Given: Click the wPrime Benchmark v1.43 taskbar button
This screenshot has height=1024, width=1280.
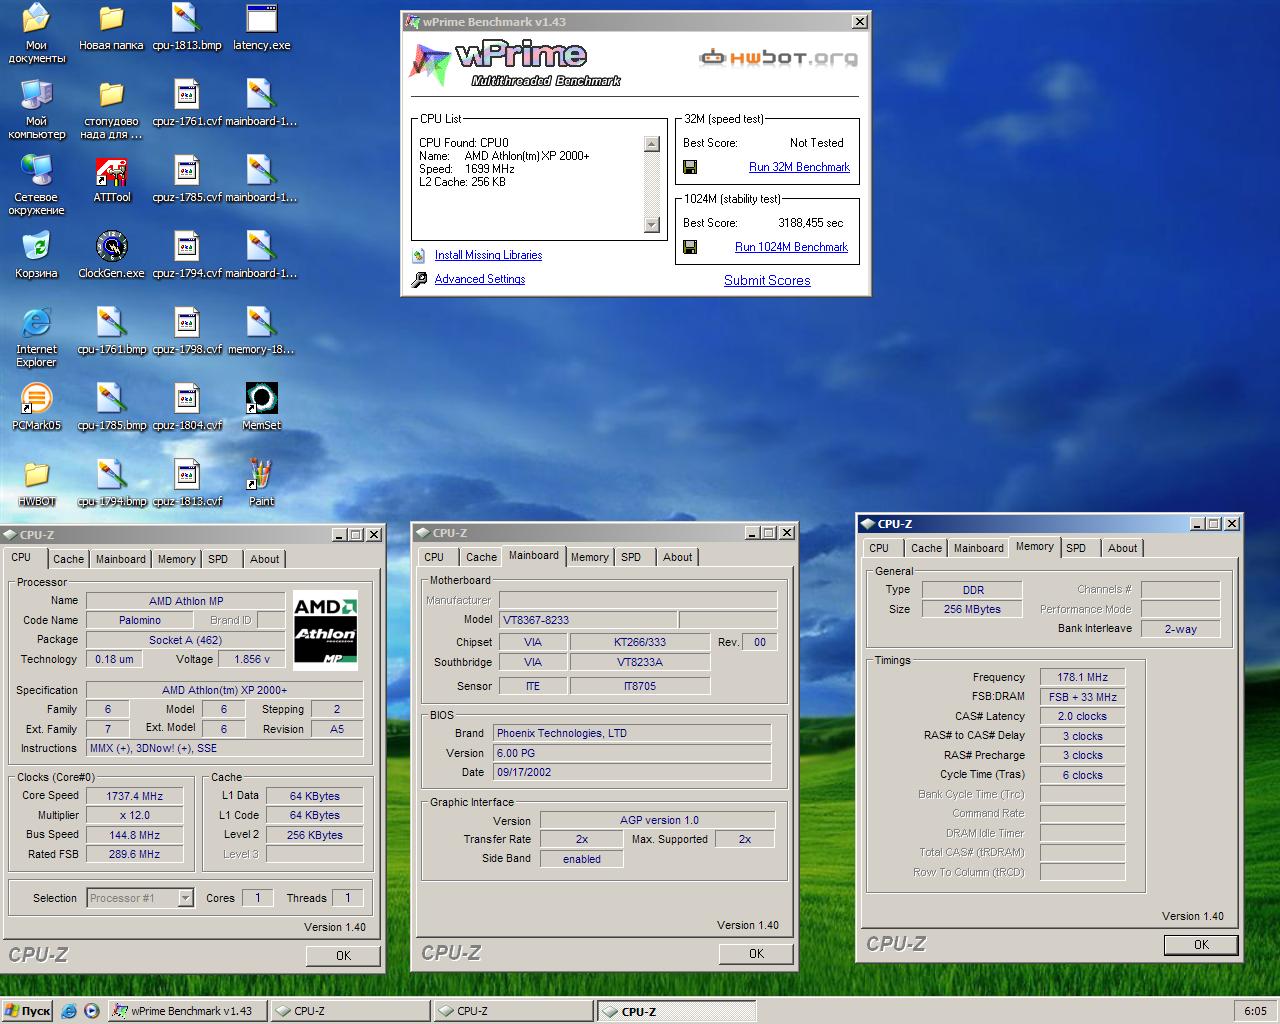Looking at the screenshot, I should [187, 1011].
